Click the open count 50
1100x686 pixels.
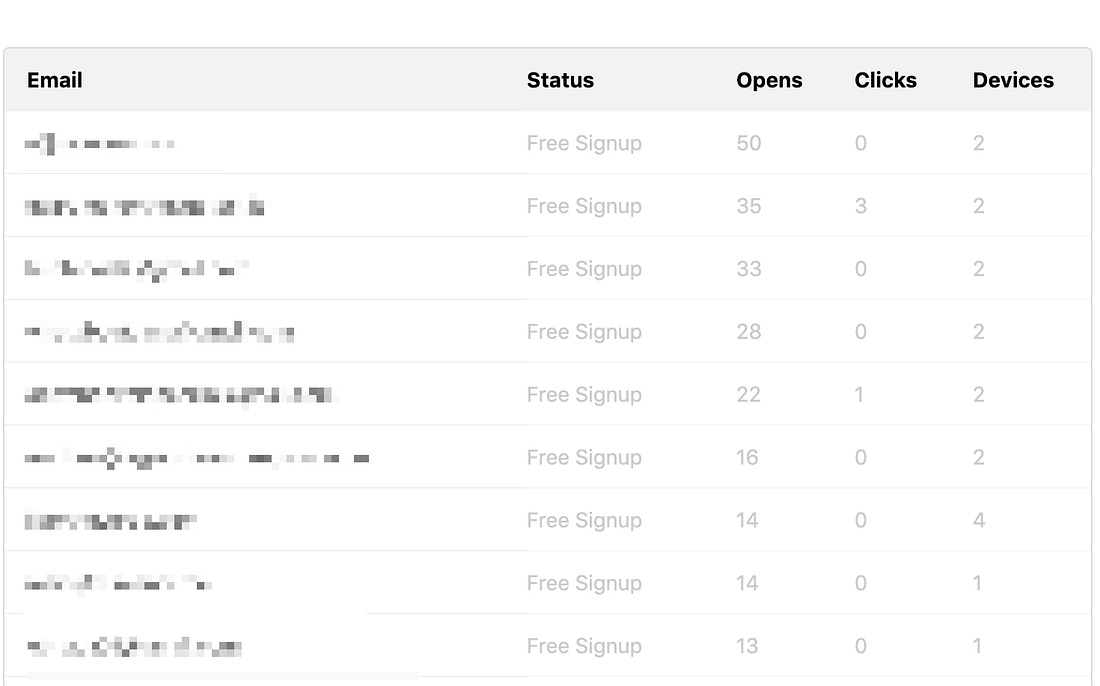[x=749, y=143]
